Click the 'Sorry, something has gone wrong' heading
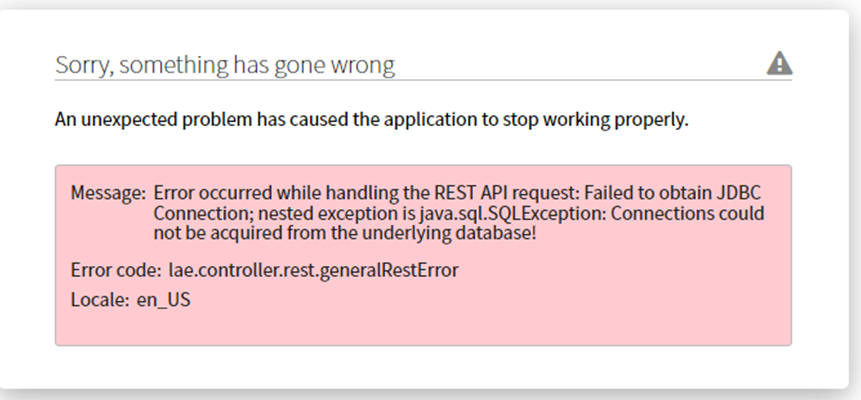 click(x=225, y=65)
